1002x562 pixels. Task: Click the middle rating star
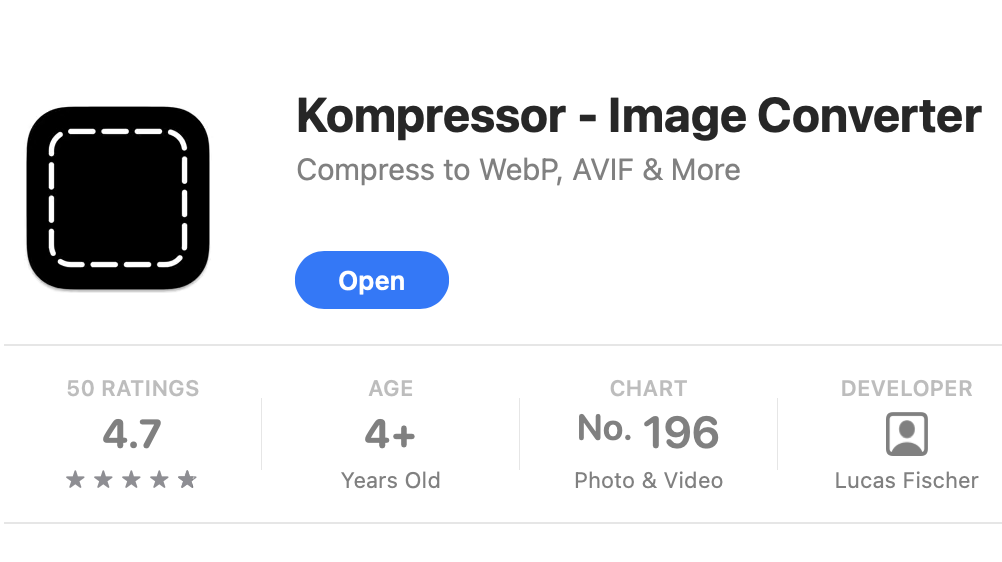[x=131, y=480]
